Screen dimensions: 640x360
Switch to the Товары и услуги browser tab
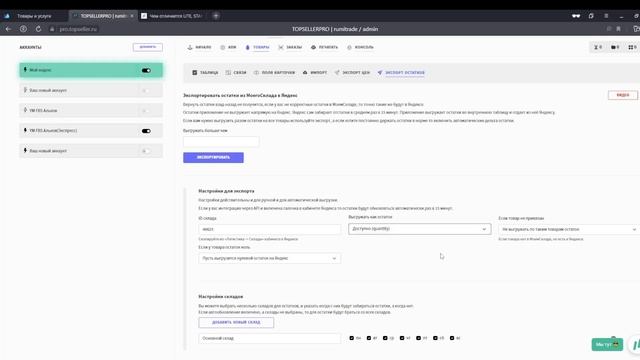click(x=34, y=16)
